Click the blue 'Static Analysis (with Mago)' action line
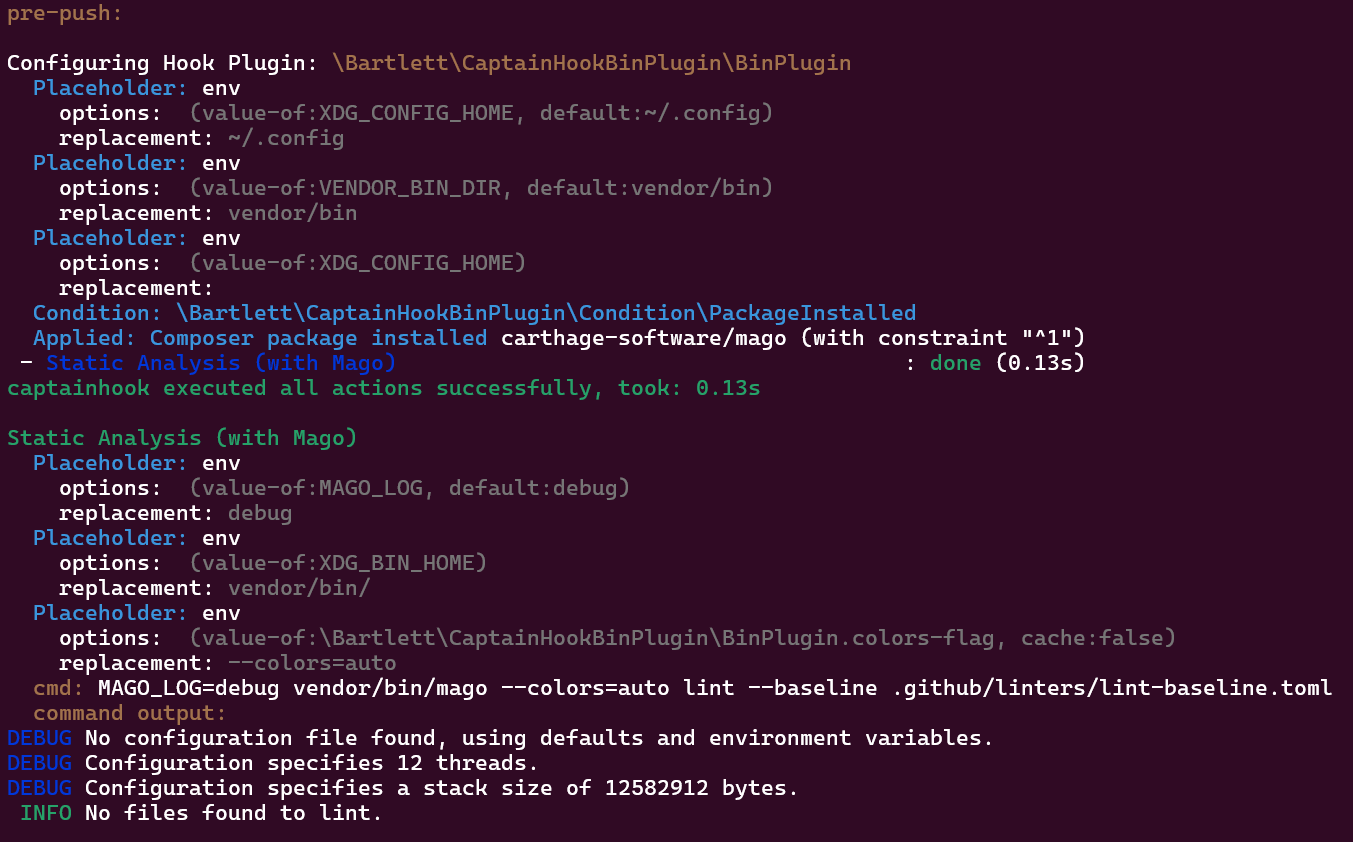The width and height of the screenshot is (1353, 842). click(220, 363)
